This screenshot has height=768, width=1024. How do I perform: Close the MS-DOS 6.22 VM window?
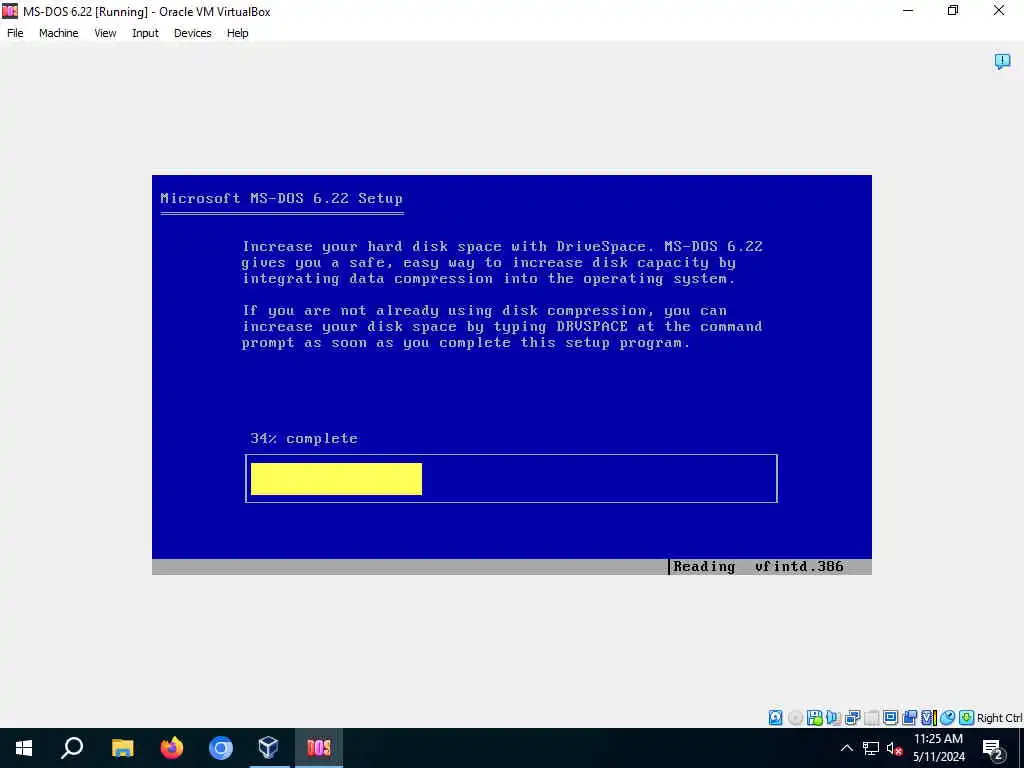[999, 11]
